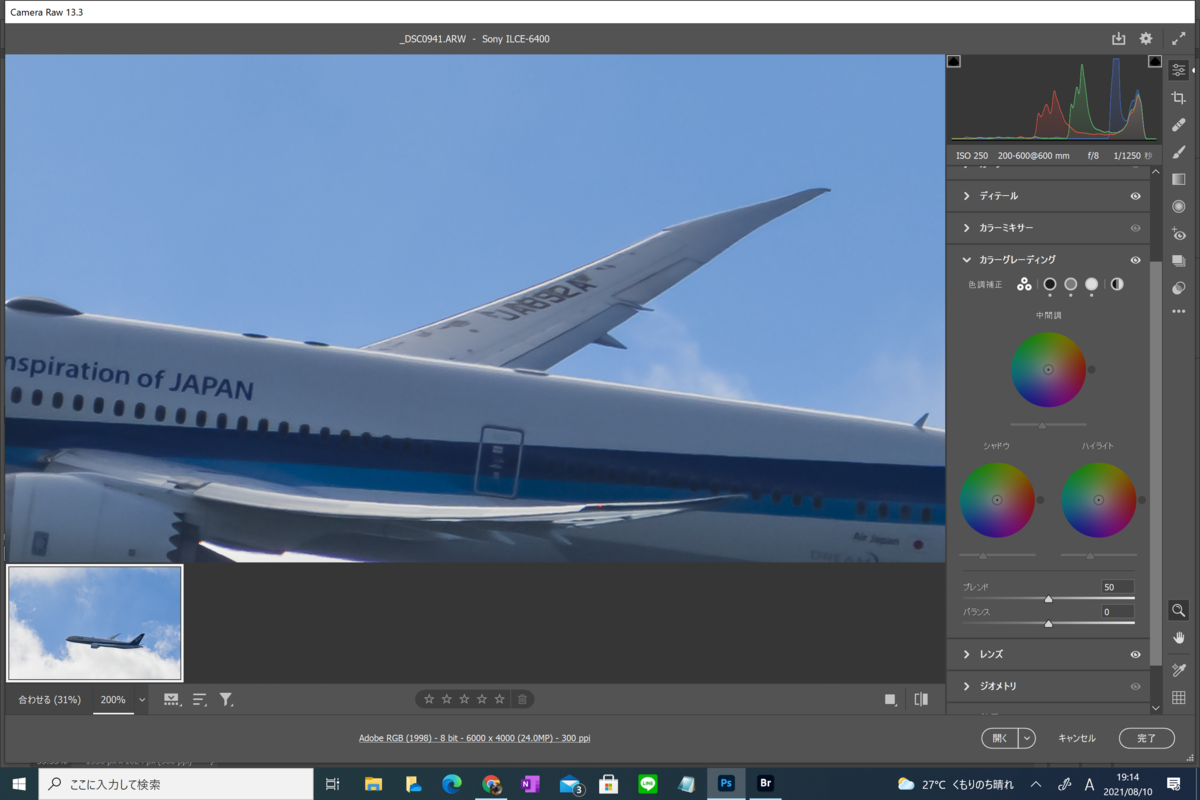Select the Radial Filter tool

point(1179,206)
